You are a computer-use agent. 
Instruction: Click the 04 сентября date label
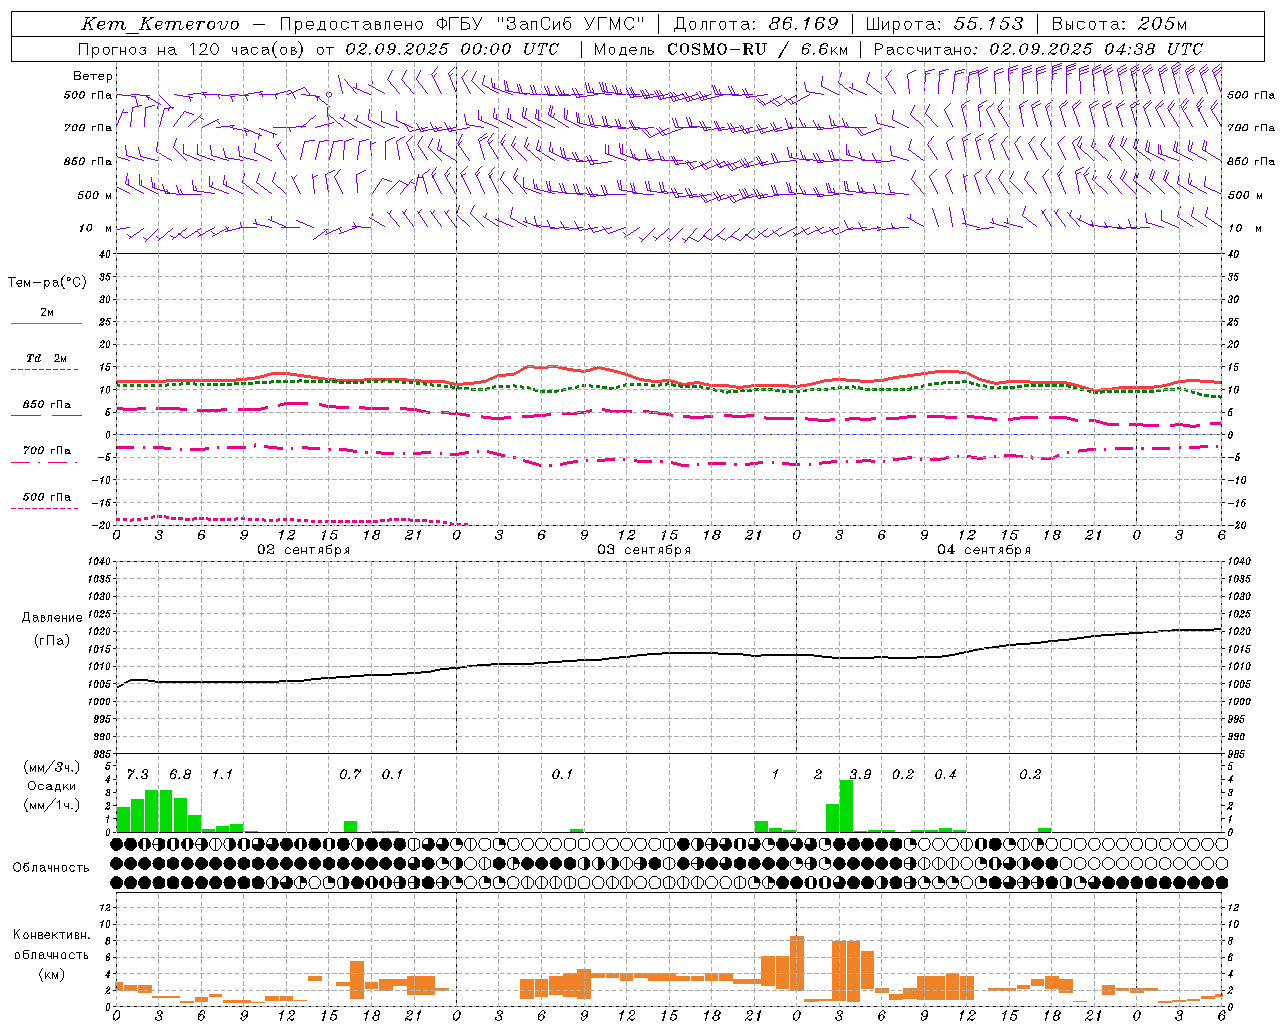pyautogui.click(x=984, y=550)
